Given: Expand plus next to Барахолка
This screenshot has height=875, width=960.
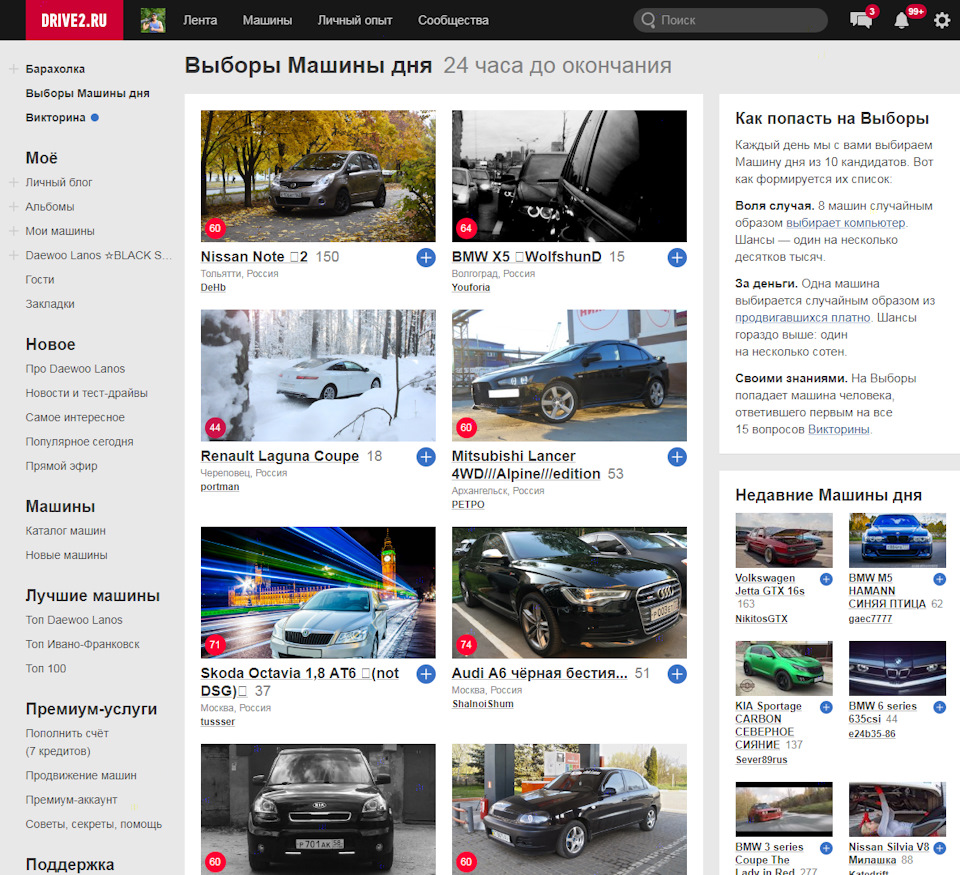Looking at the screenshot, I should [13, 69].
